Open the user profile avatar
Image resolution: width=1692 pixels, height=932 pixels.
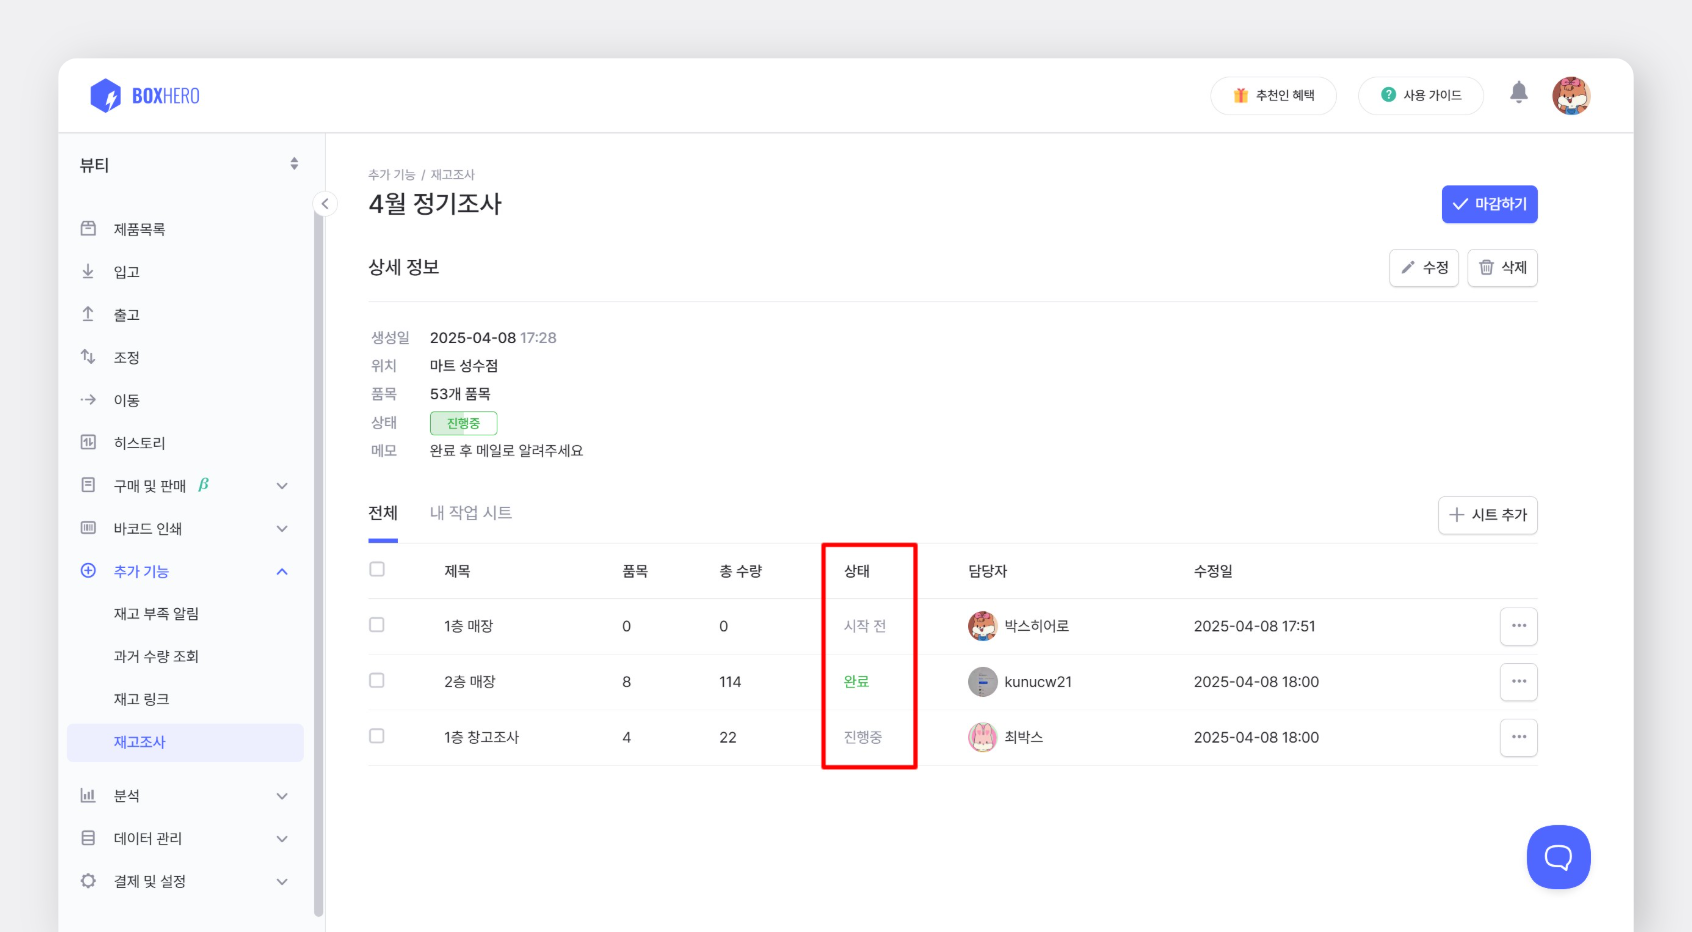click(1570, 96)
